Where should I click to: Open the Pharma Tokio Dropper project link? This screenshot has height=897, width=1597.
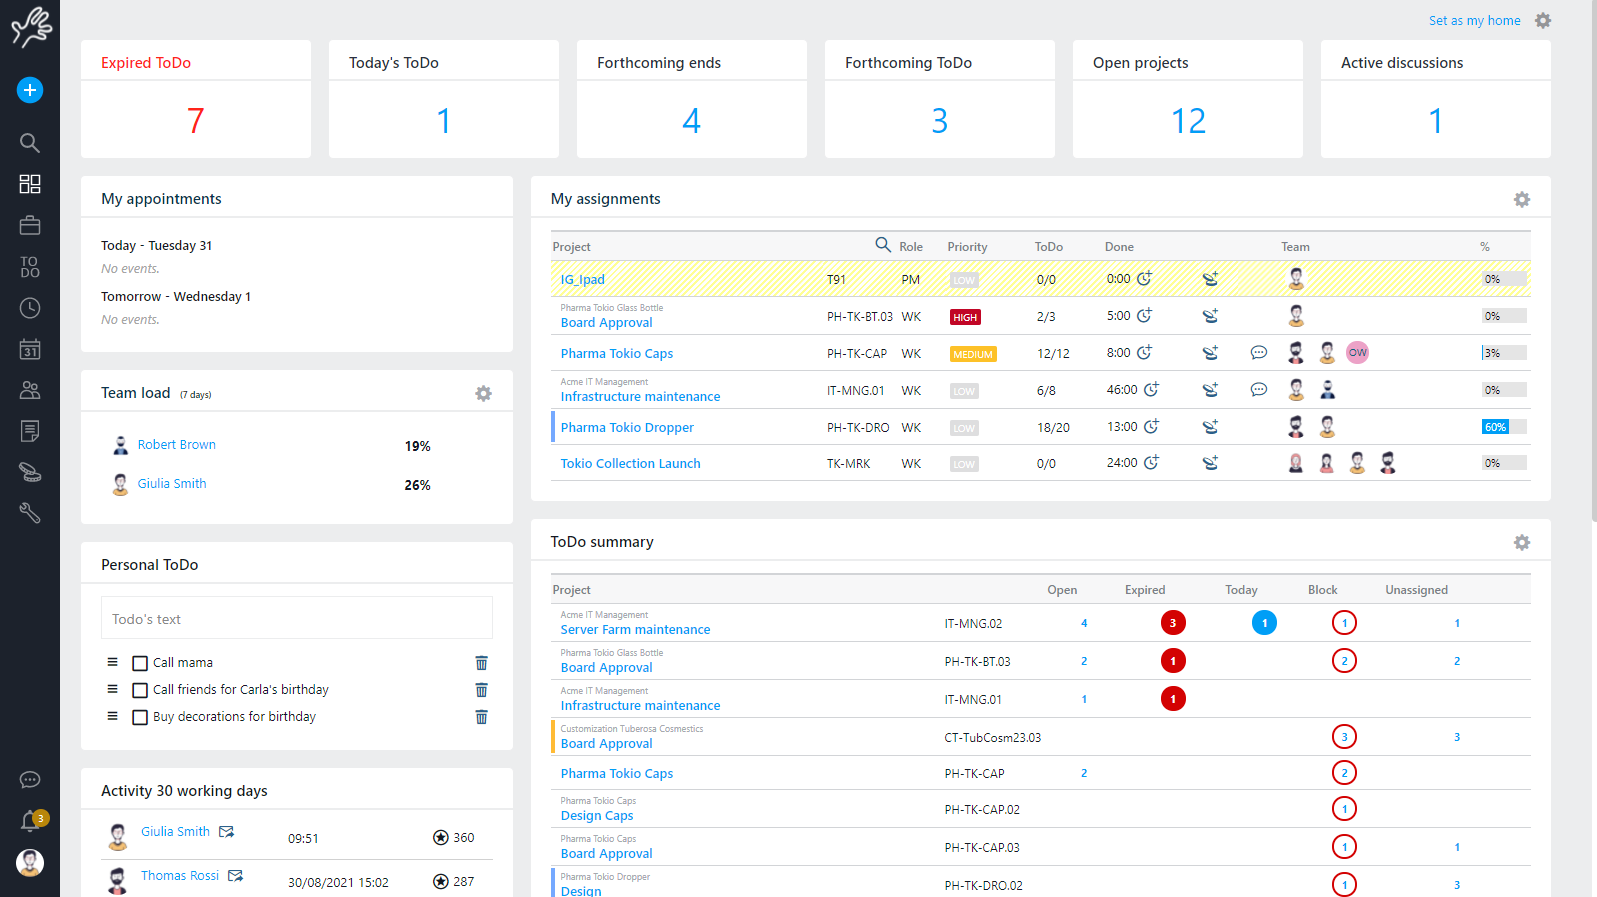627,428
